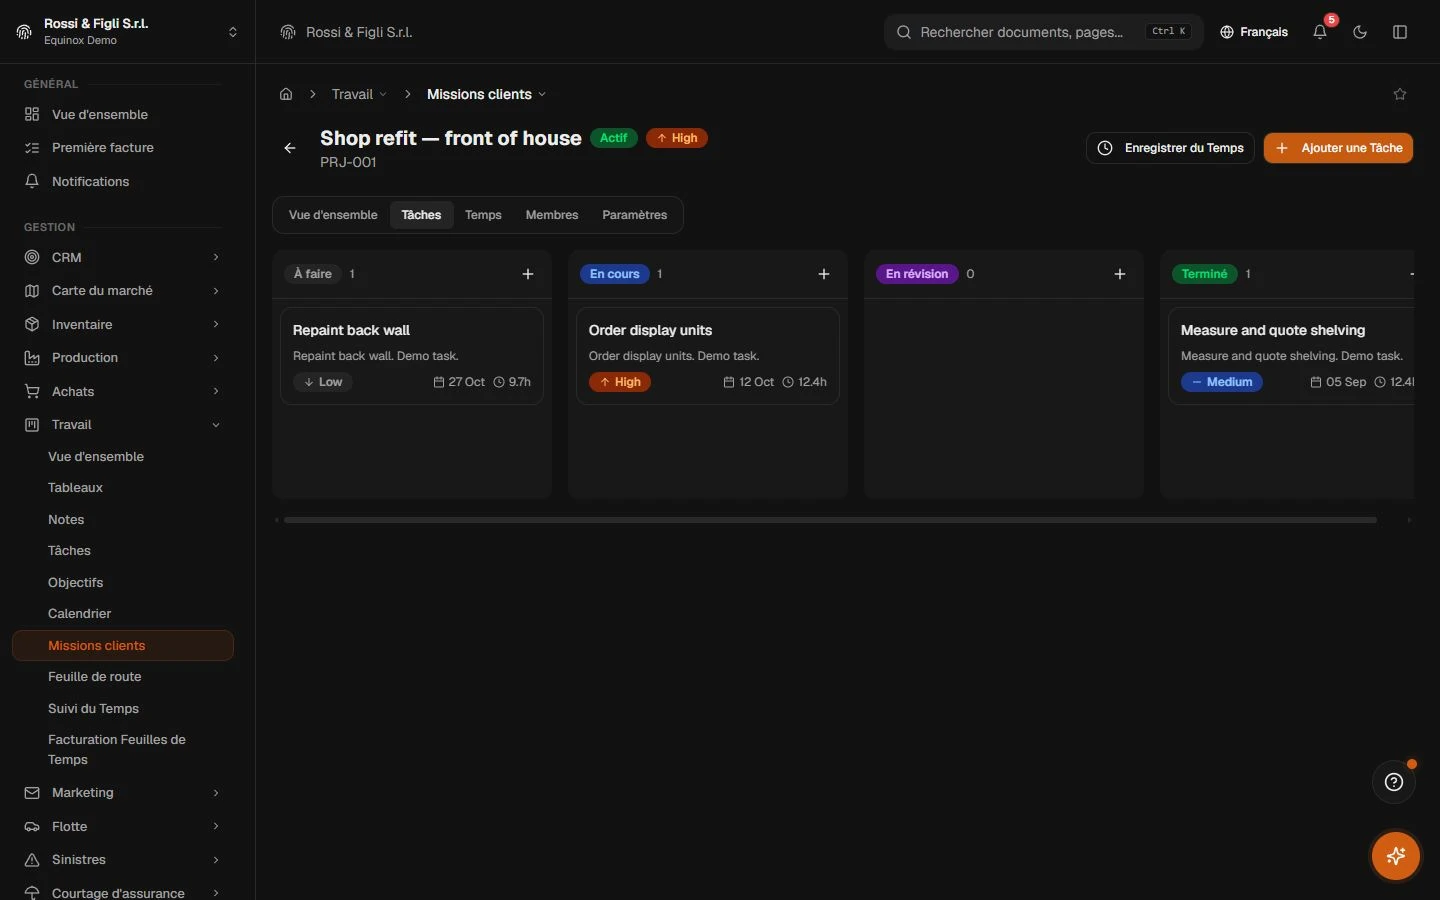Click Enregistrer du Temps button

(x=1170, y=148)
